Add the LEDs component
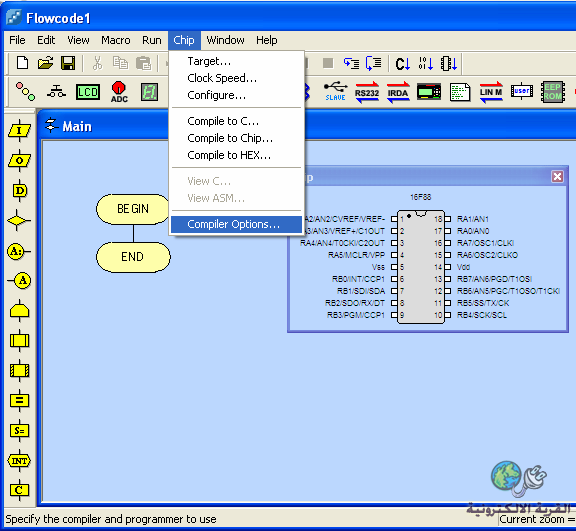Screen dimensions: 576x531 tap(25, 91)
